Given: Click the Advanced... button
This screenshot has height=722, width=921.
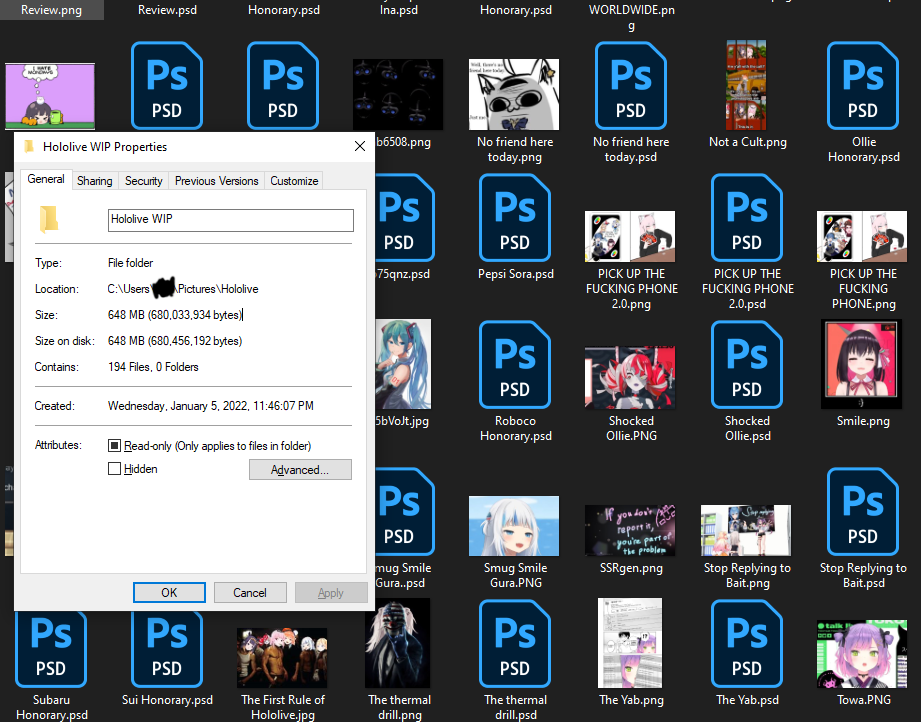Looking at the screenshot, I should point(300,469).
